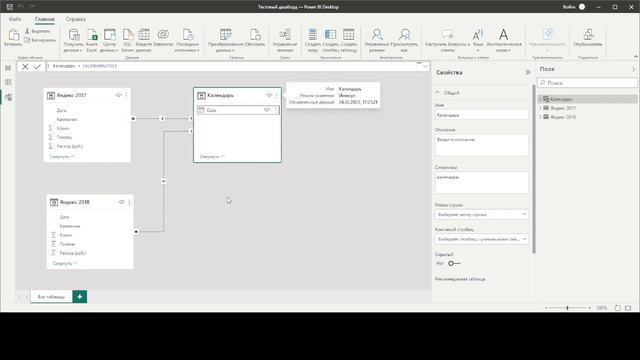Open the Лингвистическая схема dropdown
The width and height of the screenshot is (640, 360).
point(504,40)
